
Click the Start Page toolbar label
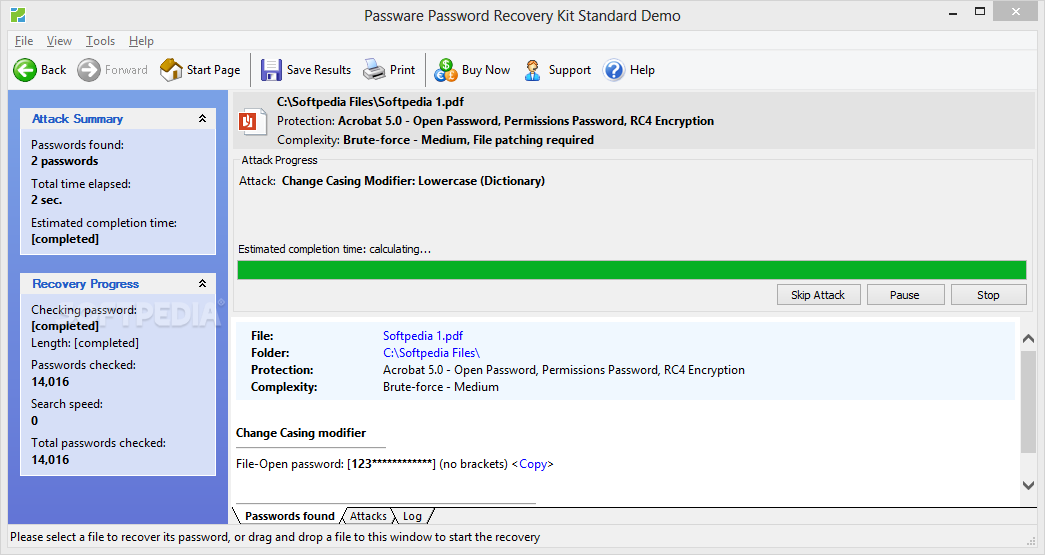pyautogui.click(x=213, y=70)
